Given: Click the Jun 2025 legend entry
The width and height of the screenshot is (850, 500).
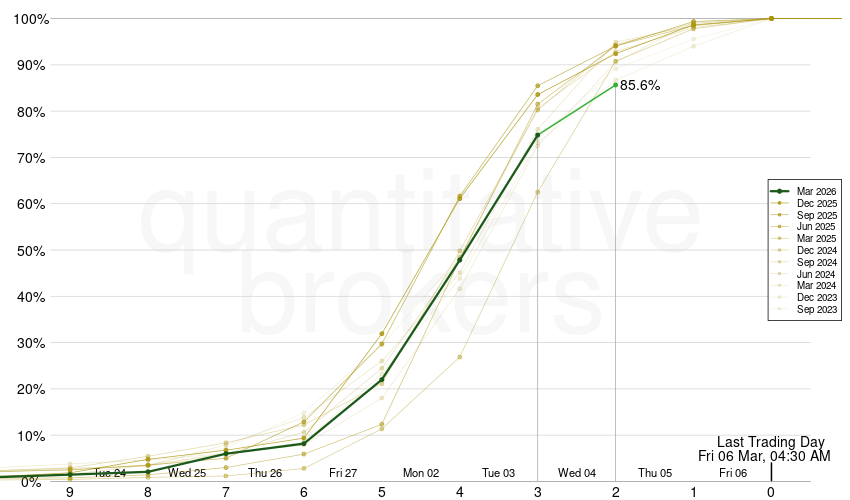Looking at the screenshot, I should pos(816,227).
